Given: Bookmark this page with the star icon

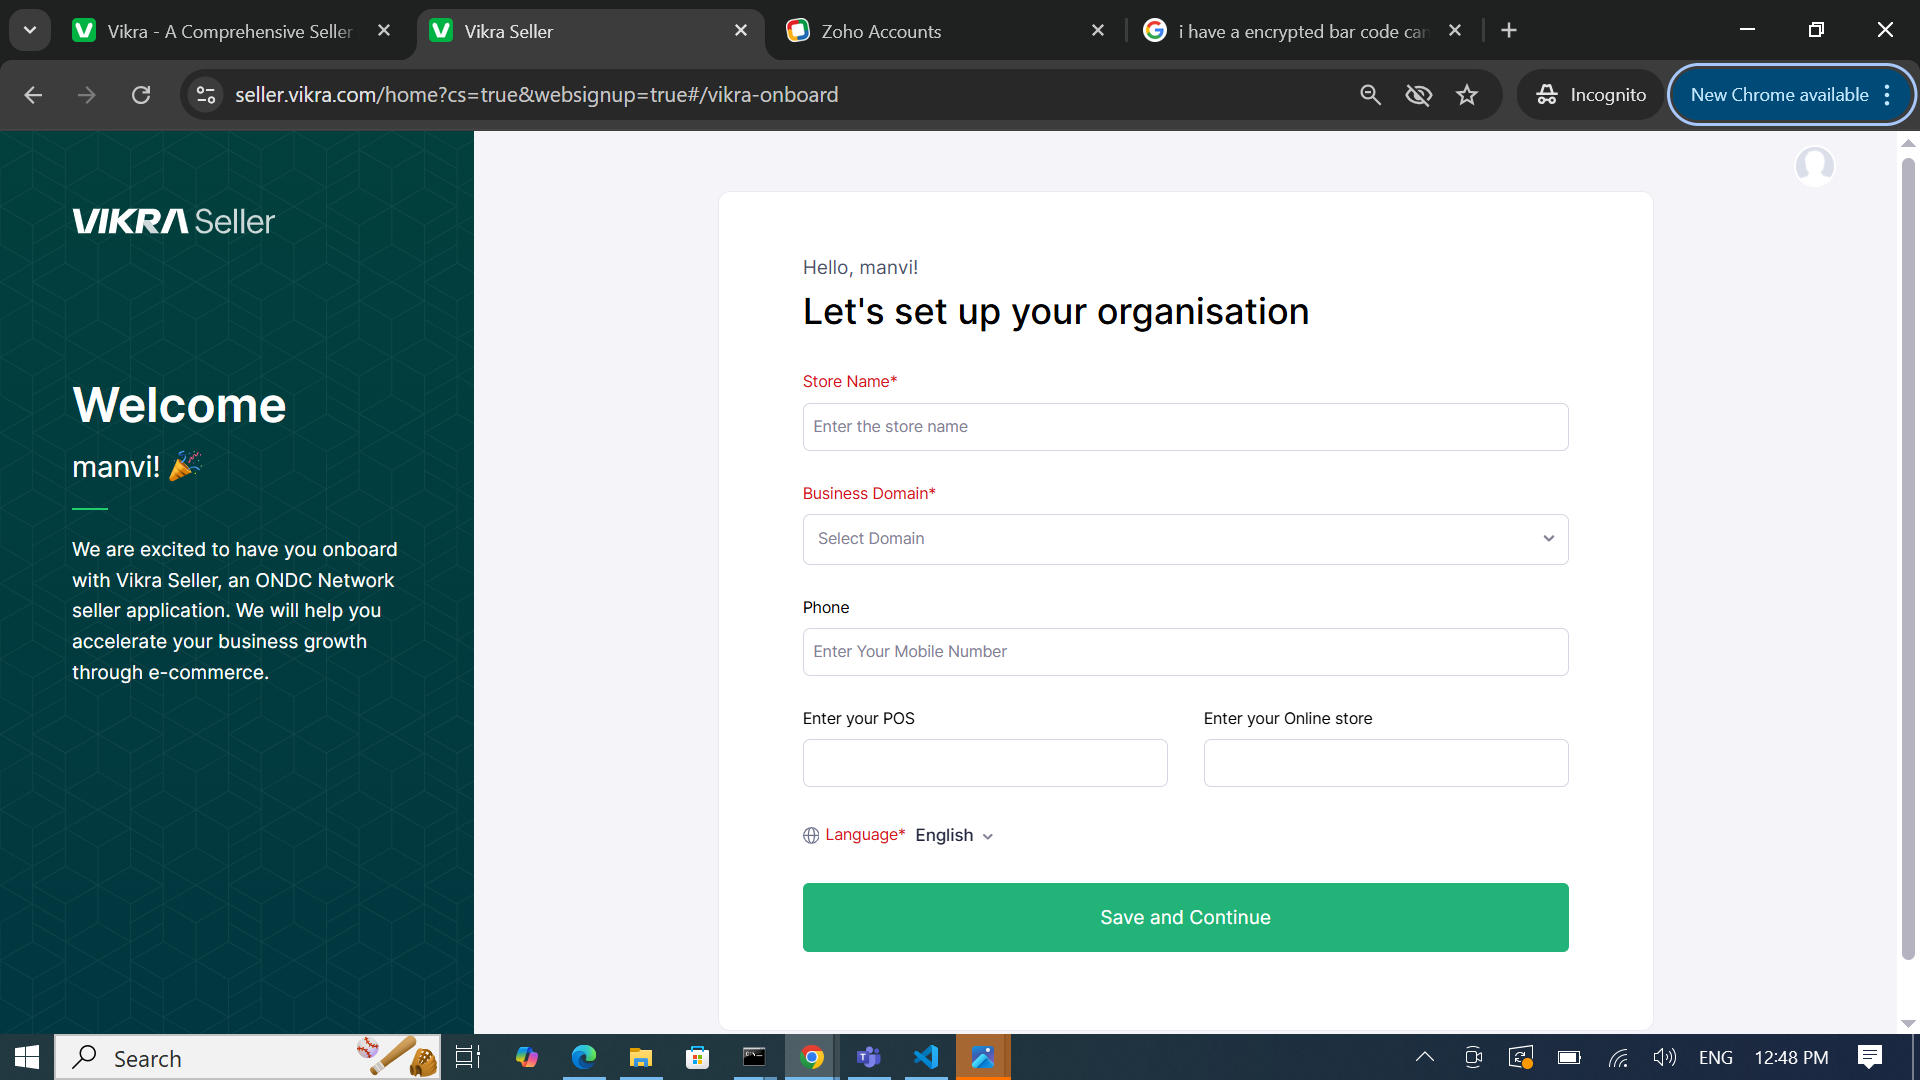Looking at the screenshot, I should [x=1467, y=95].
